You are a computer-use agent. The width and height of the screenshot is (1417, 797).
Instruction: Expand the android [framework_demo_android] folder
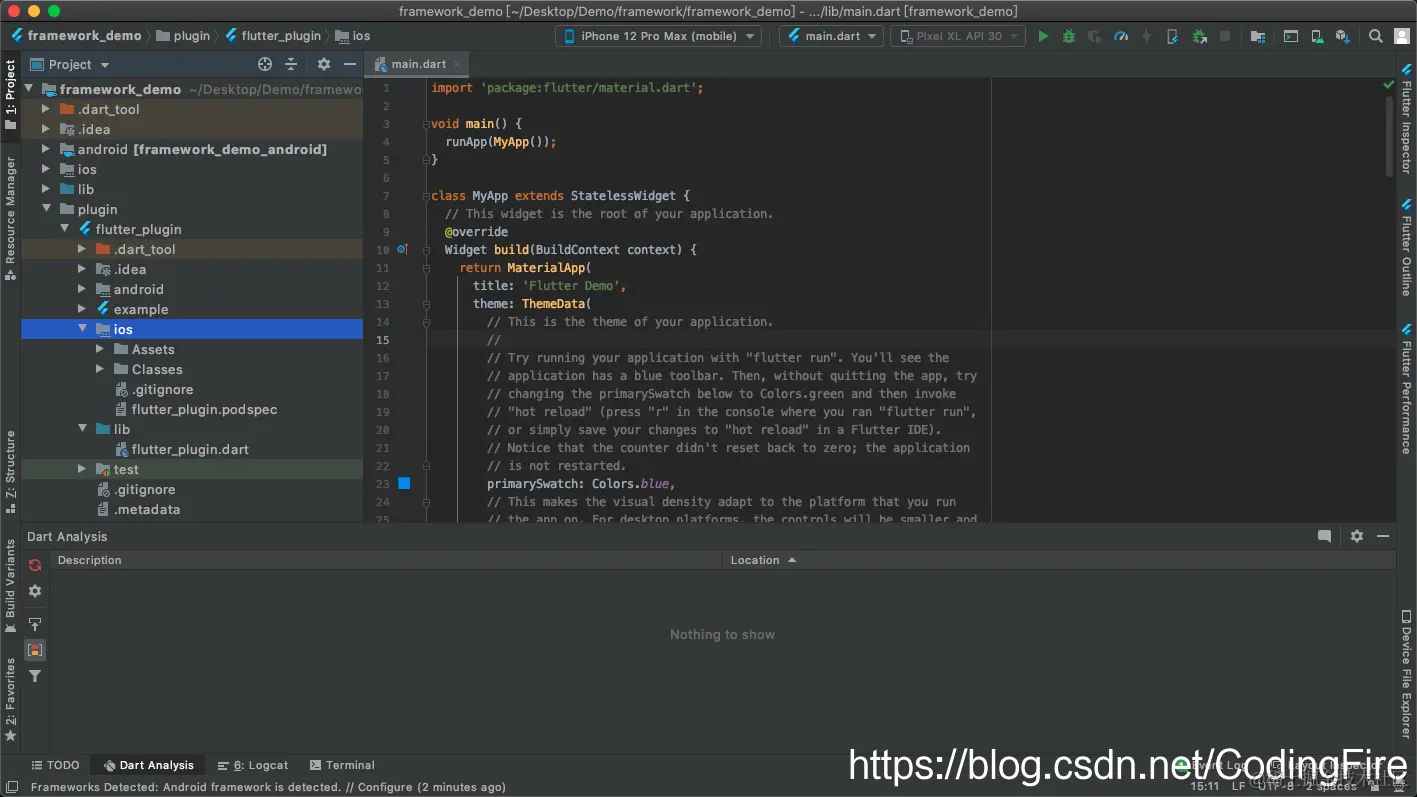(x=46, y=149)
